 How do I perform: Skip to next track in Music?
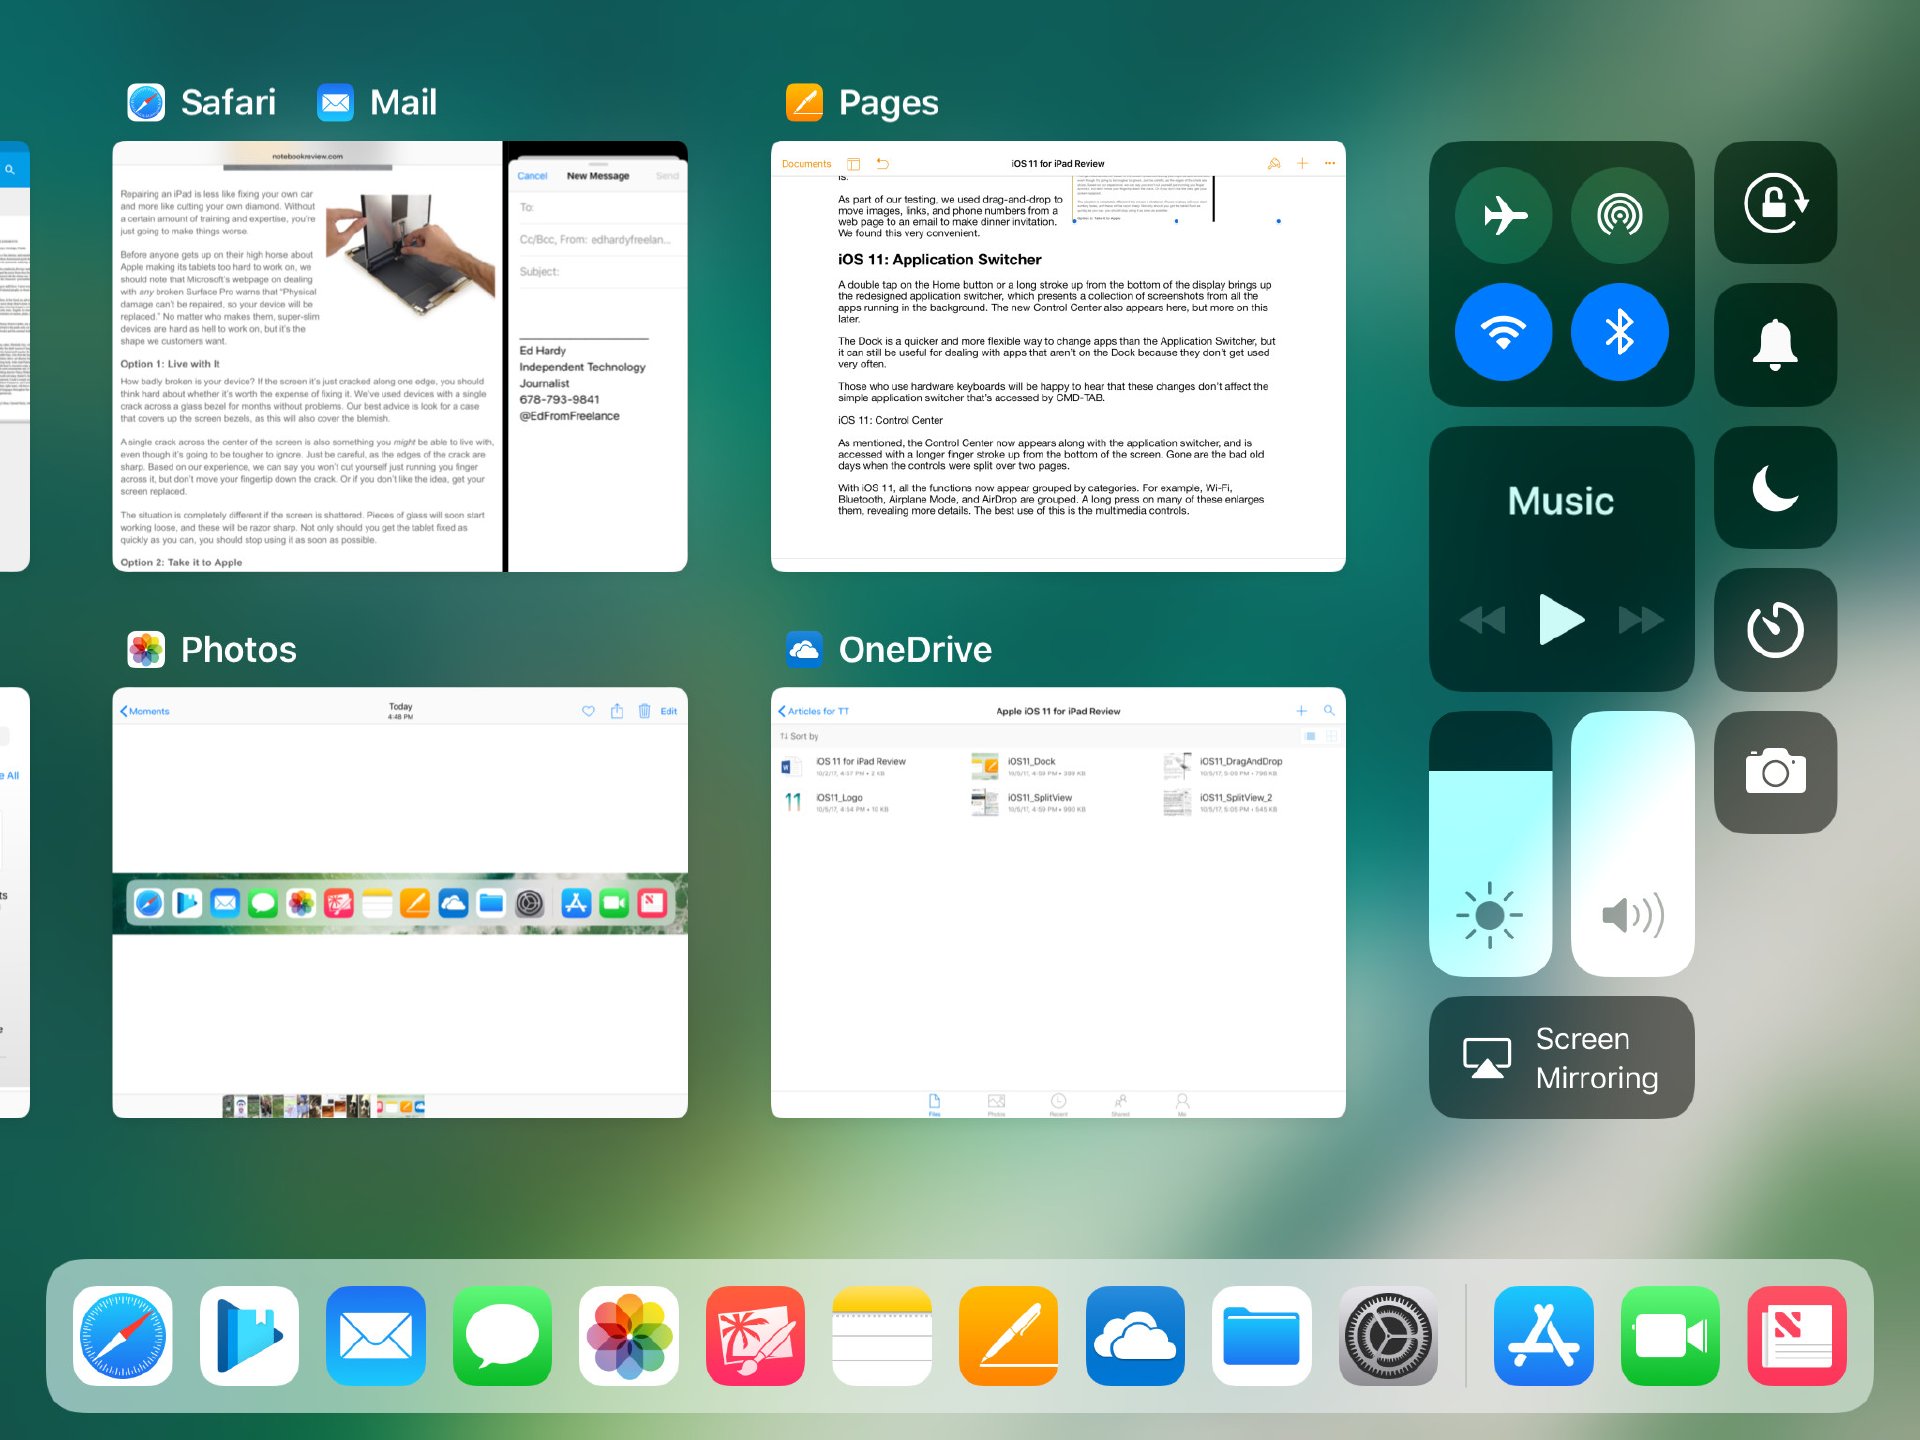click(x=1641, y=620)
